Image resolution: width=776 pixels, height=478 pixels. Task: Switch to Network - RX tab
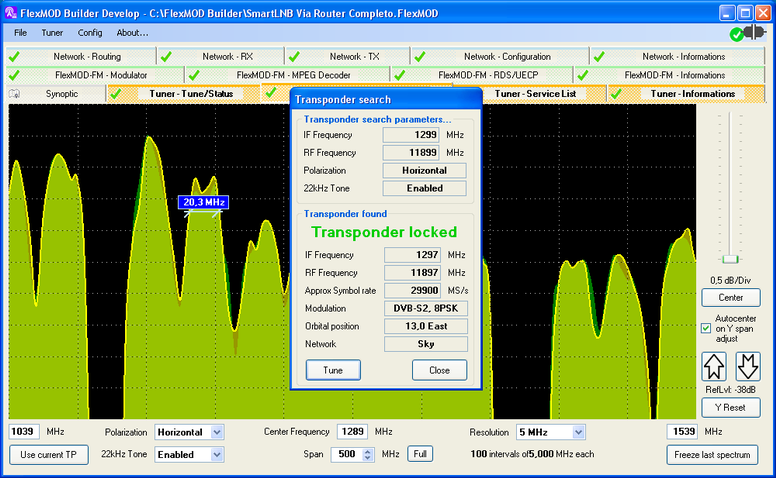coord(221,56)
